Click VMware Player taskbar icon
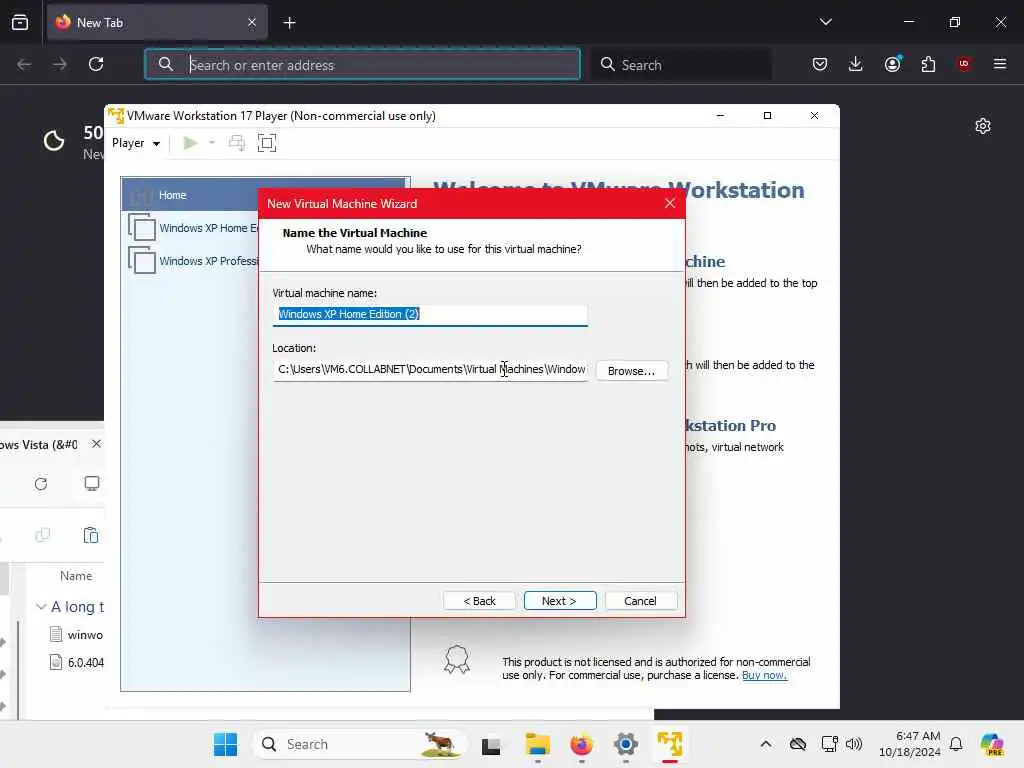 click(x=670, y=744)
